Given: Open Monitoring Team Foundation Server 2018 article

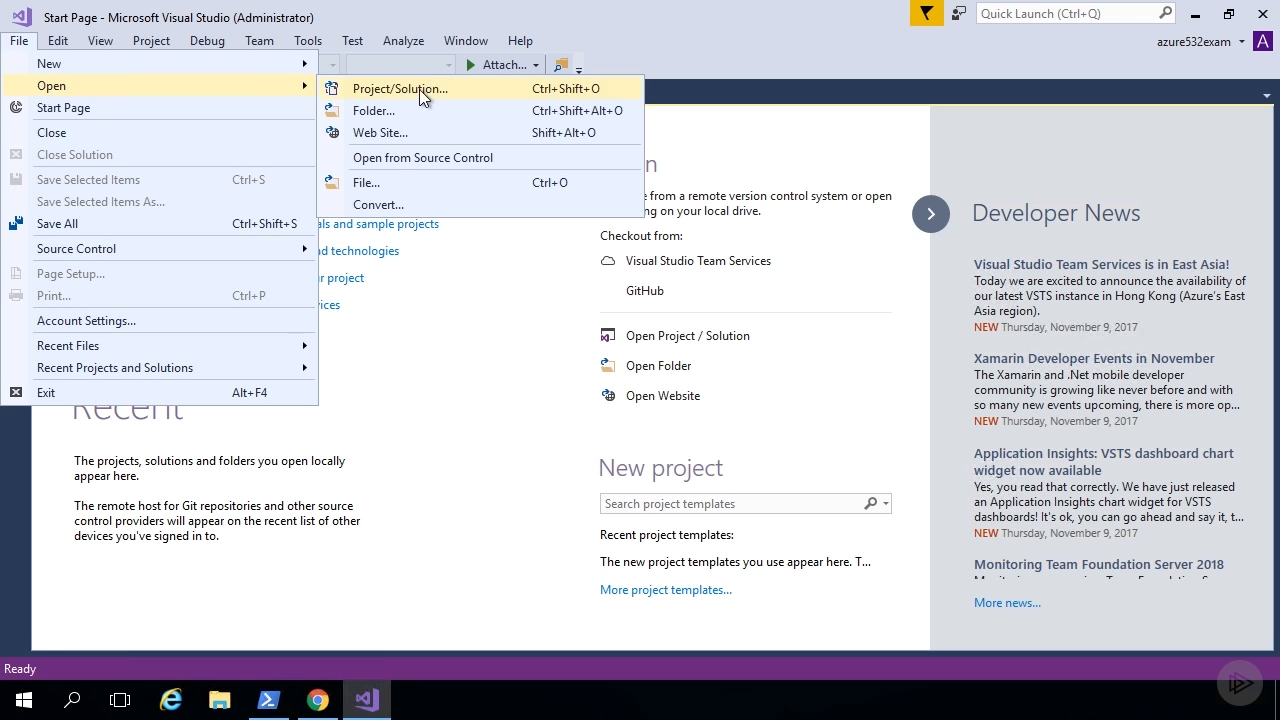Looking at the screenshot, I should [x=1099, y=565].
